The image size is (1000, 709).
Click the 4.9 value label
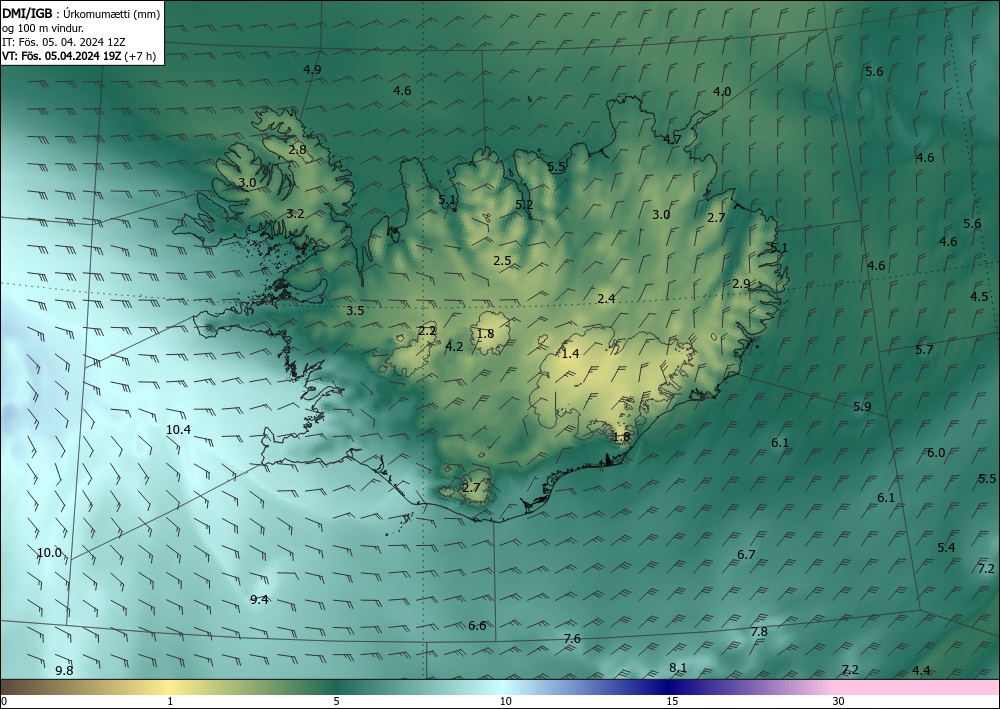[312, 70]
